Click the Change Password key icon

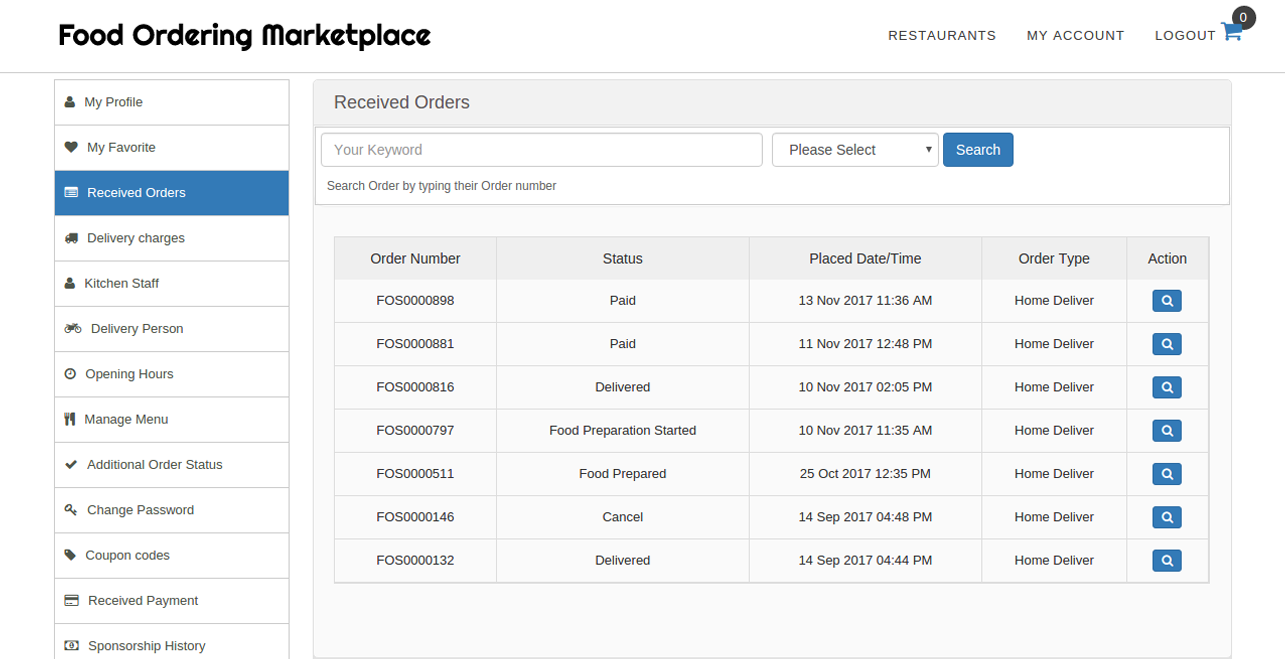69,509
